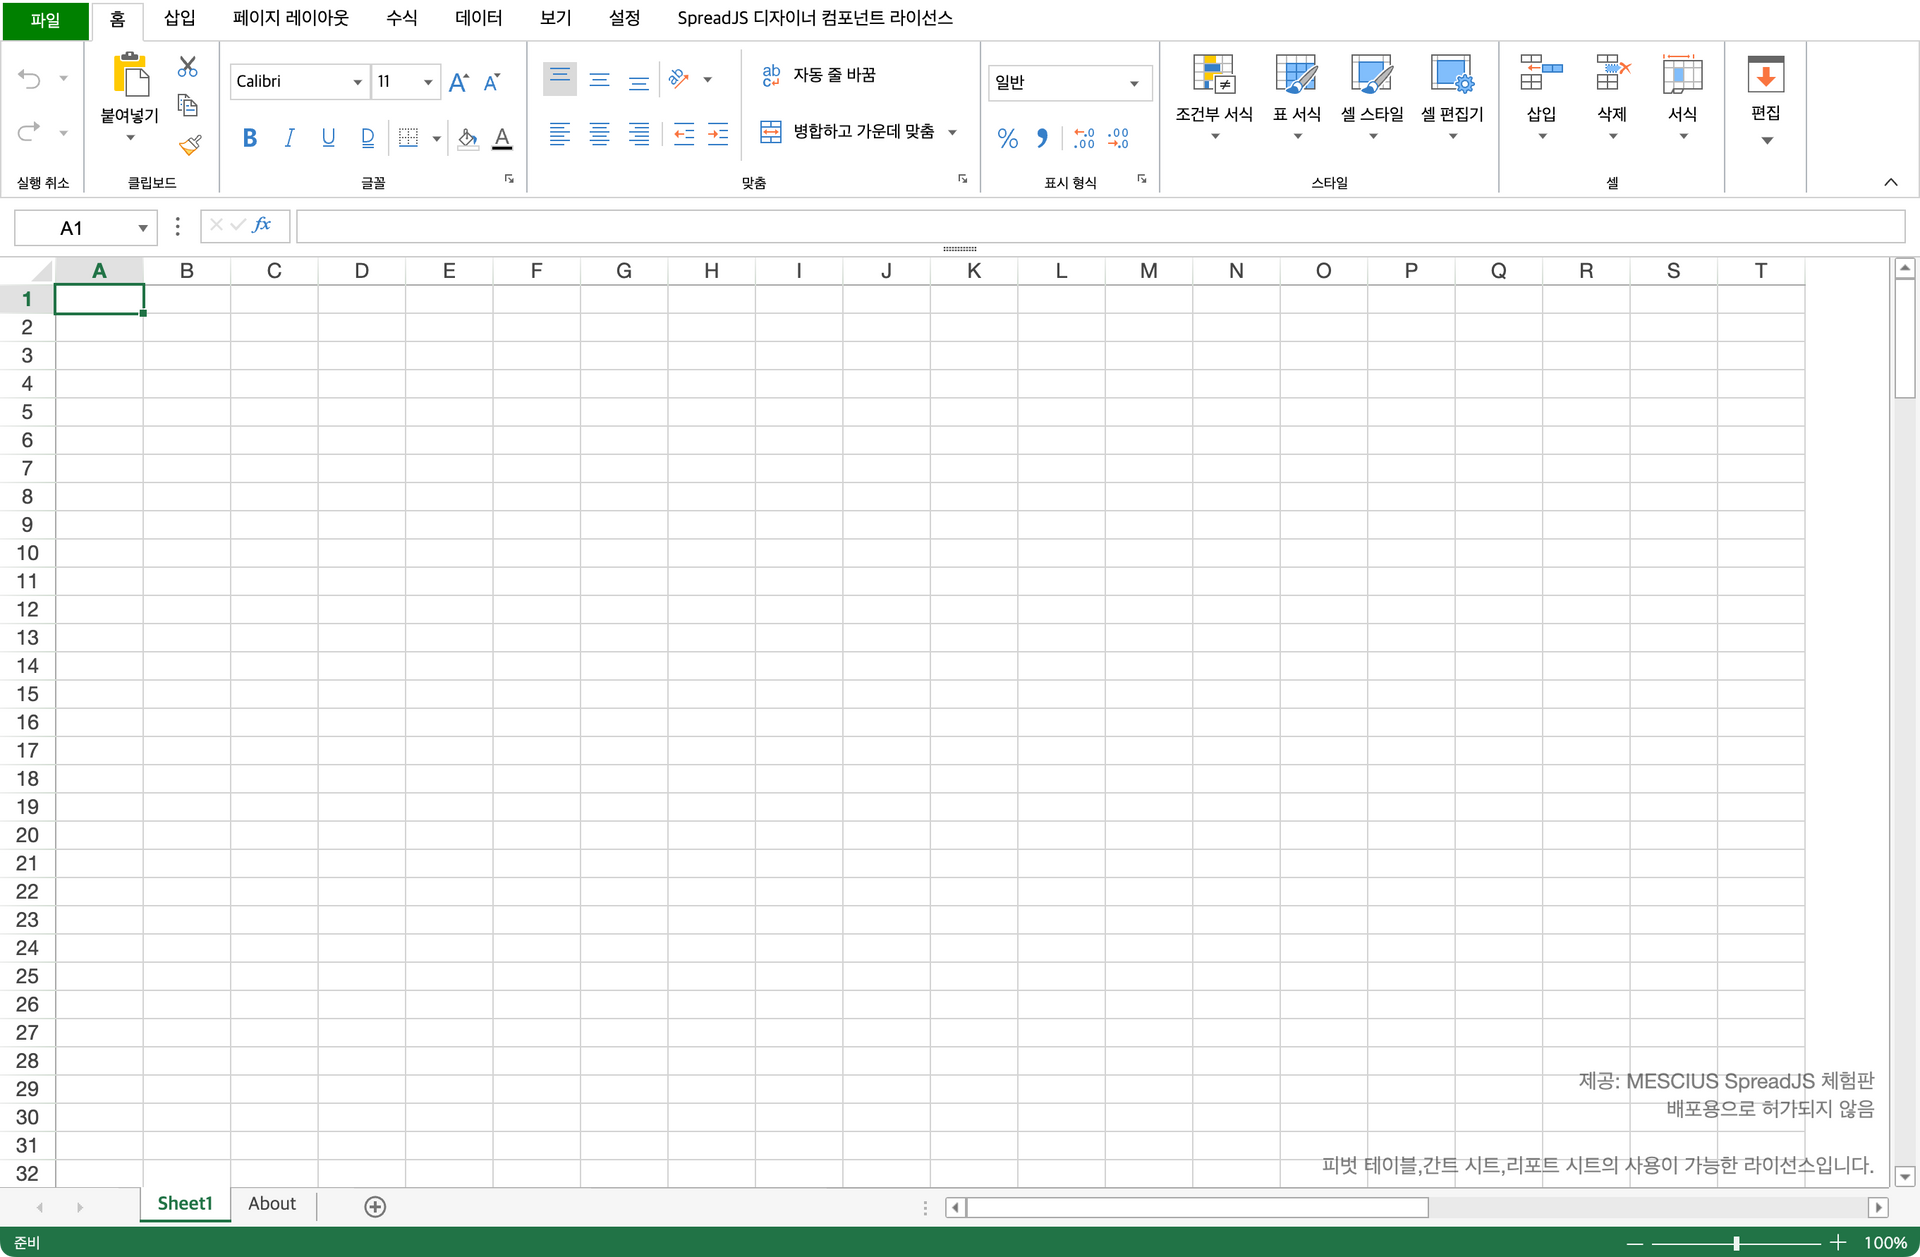
Task: Open the borders dropdown arrow
Action: [436, 139]
